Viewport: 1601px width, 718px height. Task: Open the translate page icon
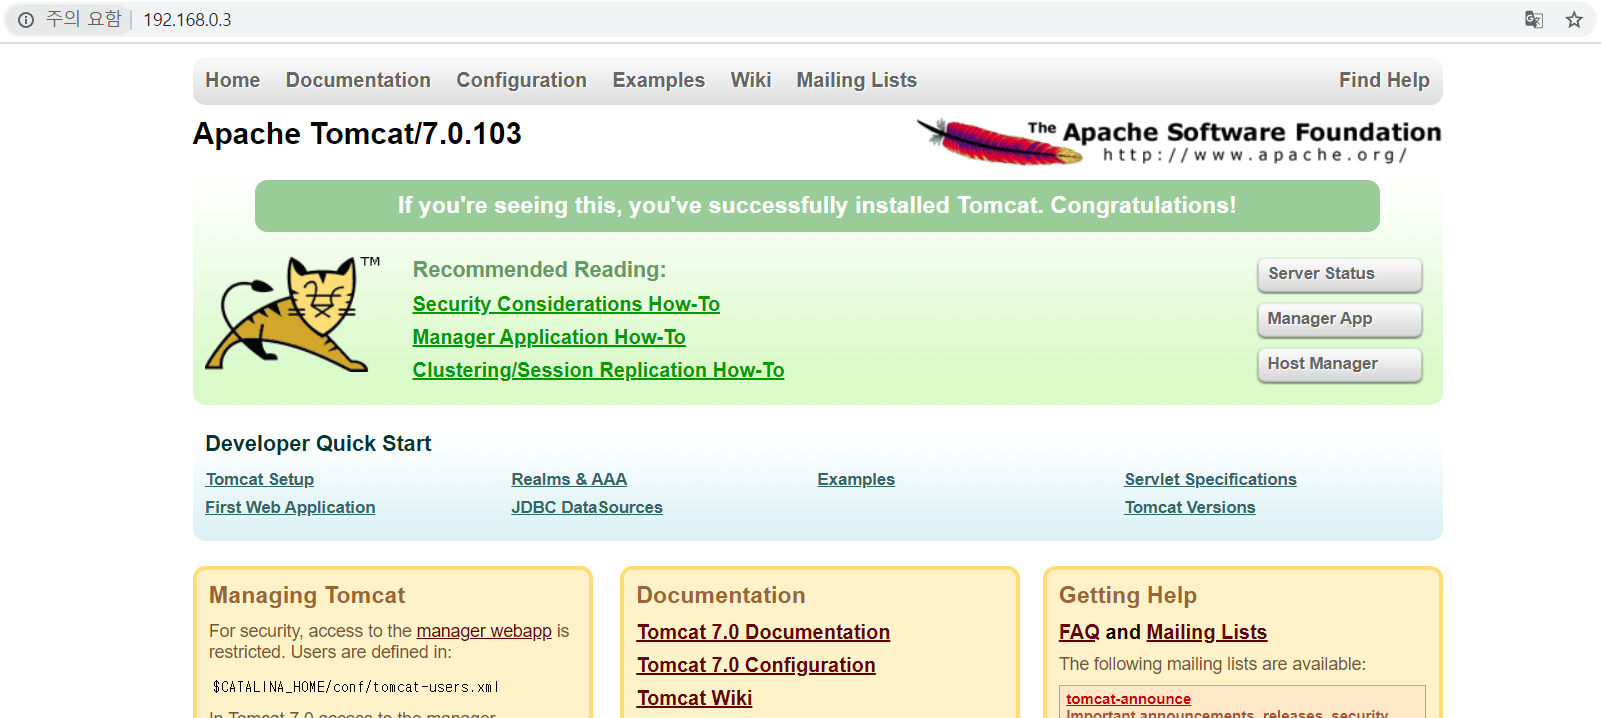(x=1533, y=20)
